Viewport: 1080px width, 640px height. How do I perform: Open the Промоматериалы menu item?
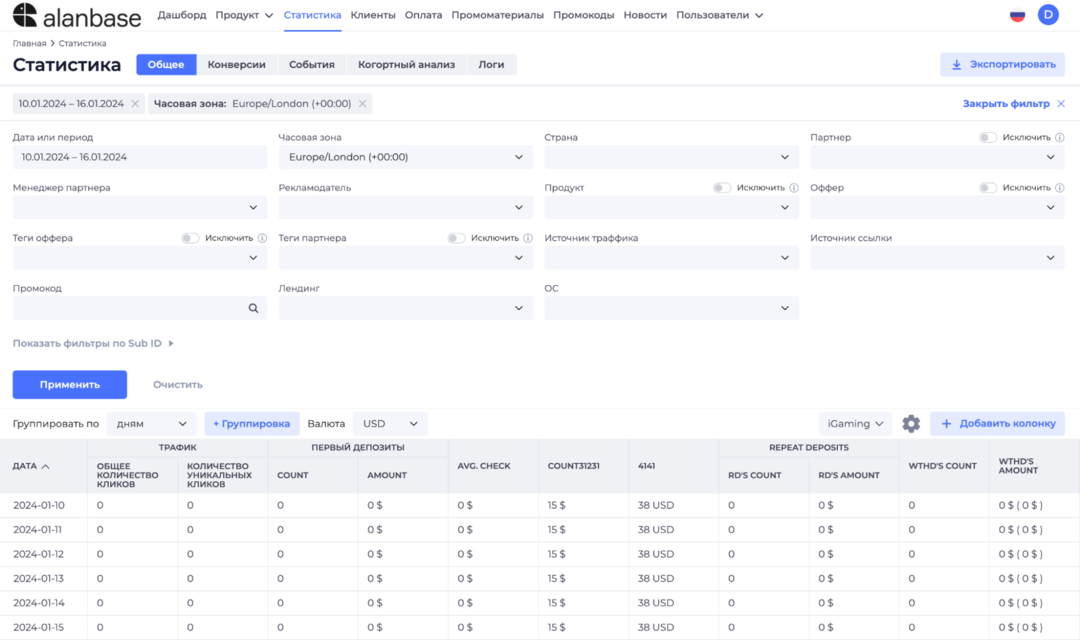(497, 15)
